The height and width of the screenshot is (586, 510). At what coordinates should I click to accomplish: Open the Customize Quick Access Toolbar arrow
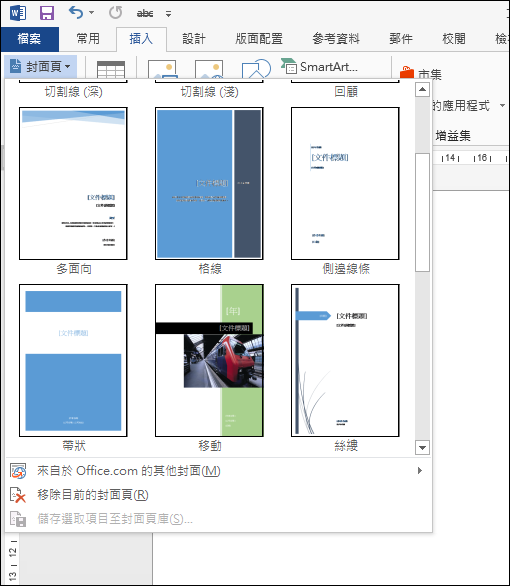point(169,14)
